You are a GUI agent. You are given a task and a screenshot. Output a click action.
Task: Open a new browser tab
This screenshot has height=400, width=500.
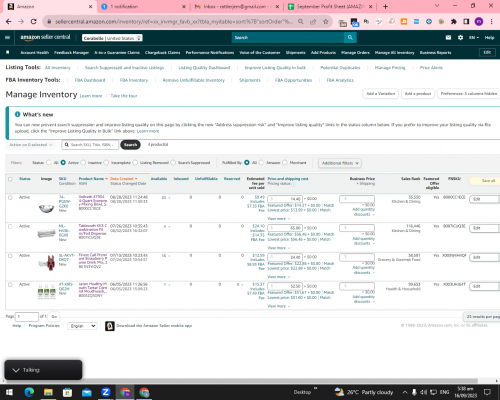point(385,7)
